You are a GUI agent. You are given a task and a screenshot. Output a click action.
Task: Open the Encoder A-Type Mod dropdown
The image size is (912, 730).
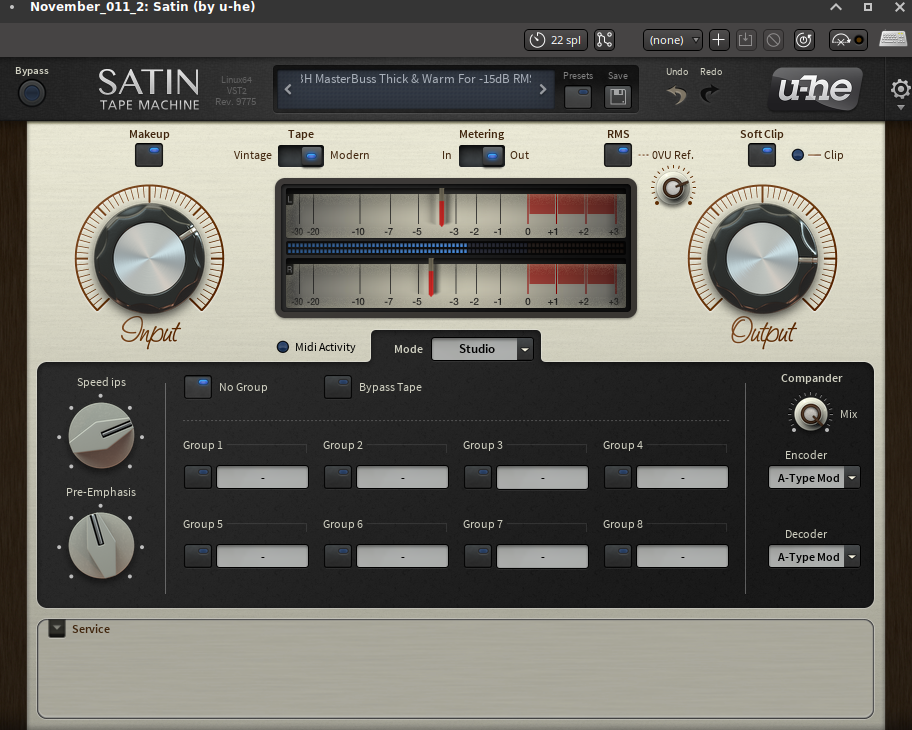814,478
